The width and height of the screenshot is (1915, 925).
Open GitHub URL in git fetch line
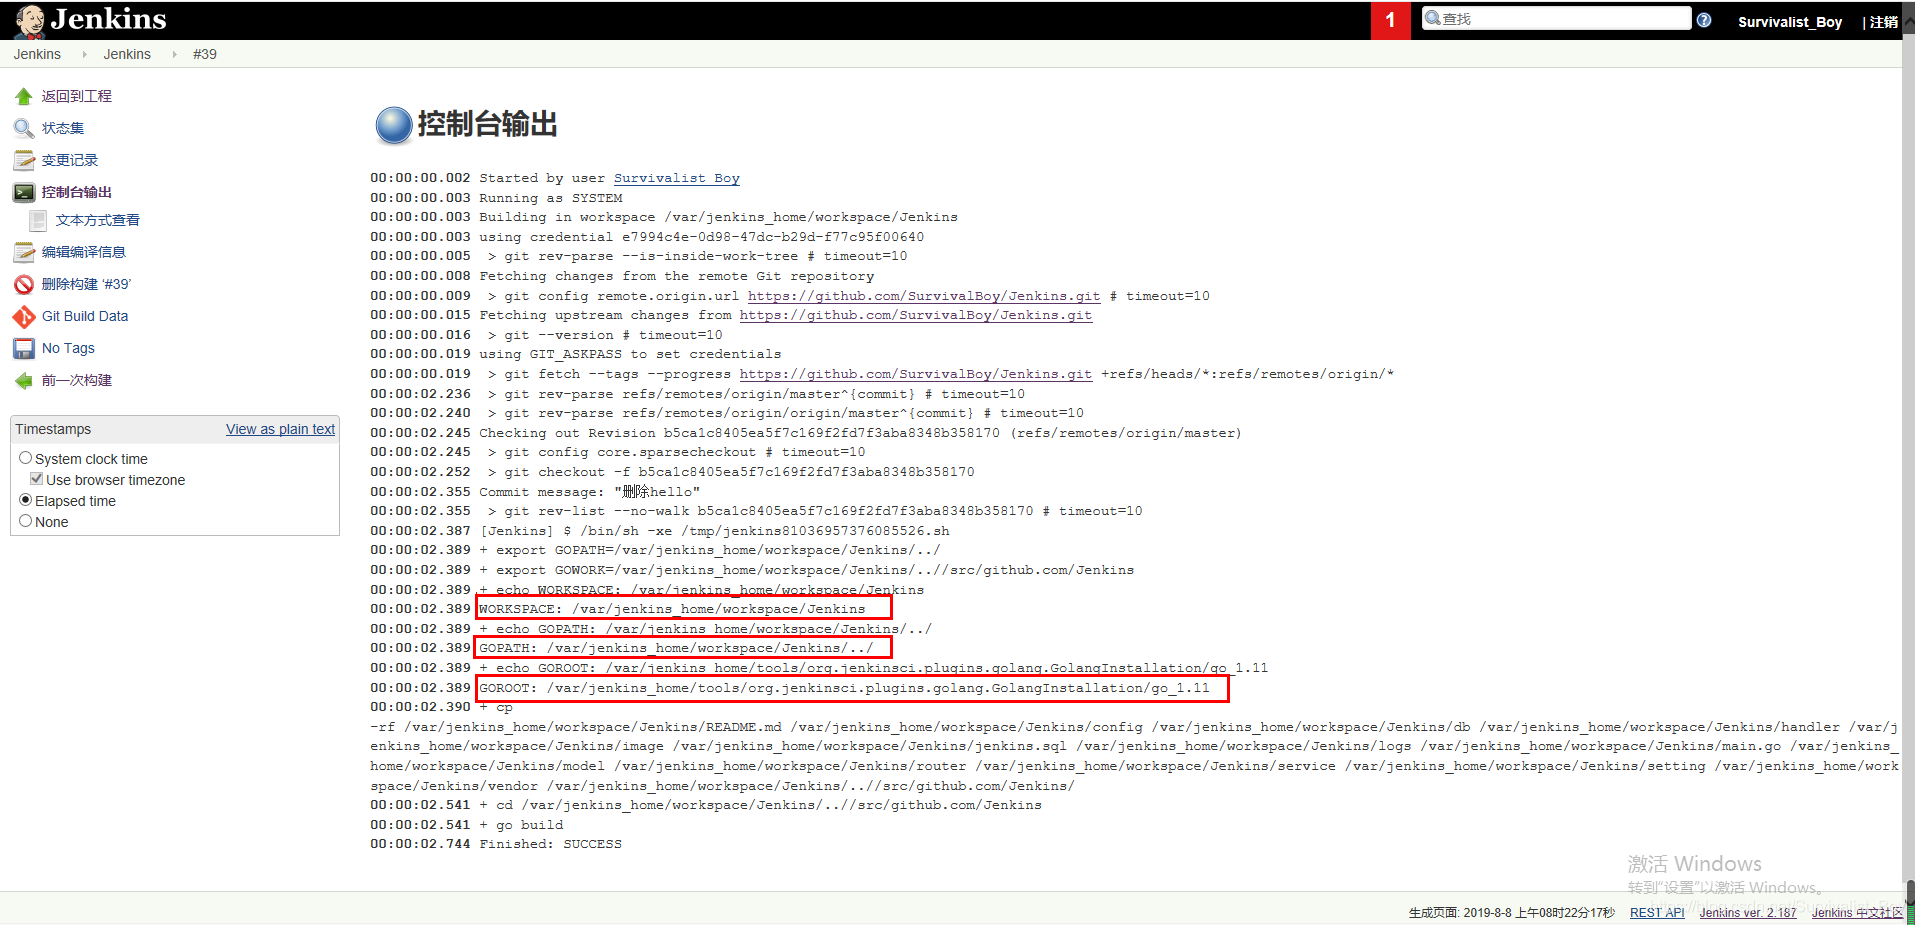(x=916, y=374)
